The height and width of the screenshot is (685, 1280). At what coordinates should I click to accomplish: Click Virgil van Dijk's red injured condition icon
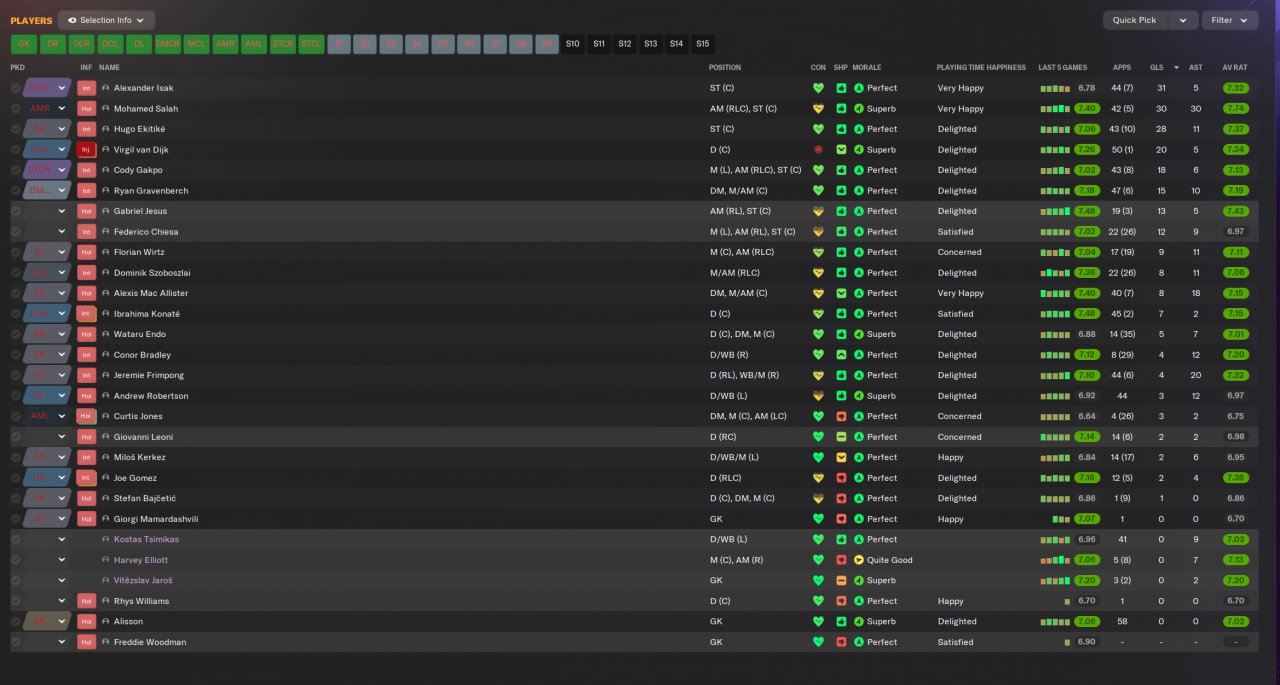818,150
